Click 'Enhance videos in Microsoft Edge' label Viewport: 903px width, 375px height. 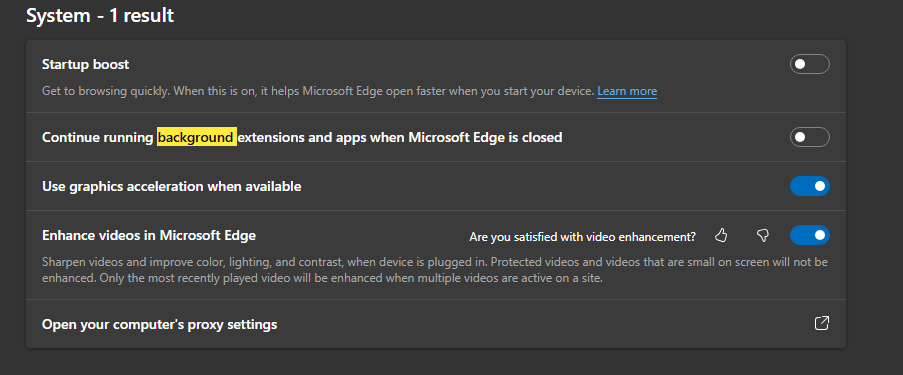pyautogui.click(x=149, y=235)
